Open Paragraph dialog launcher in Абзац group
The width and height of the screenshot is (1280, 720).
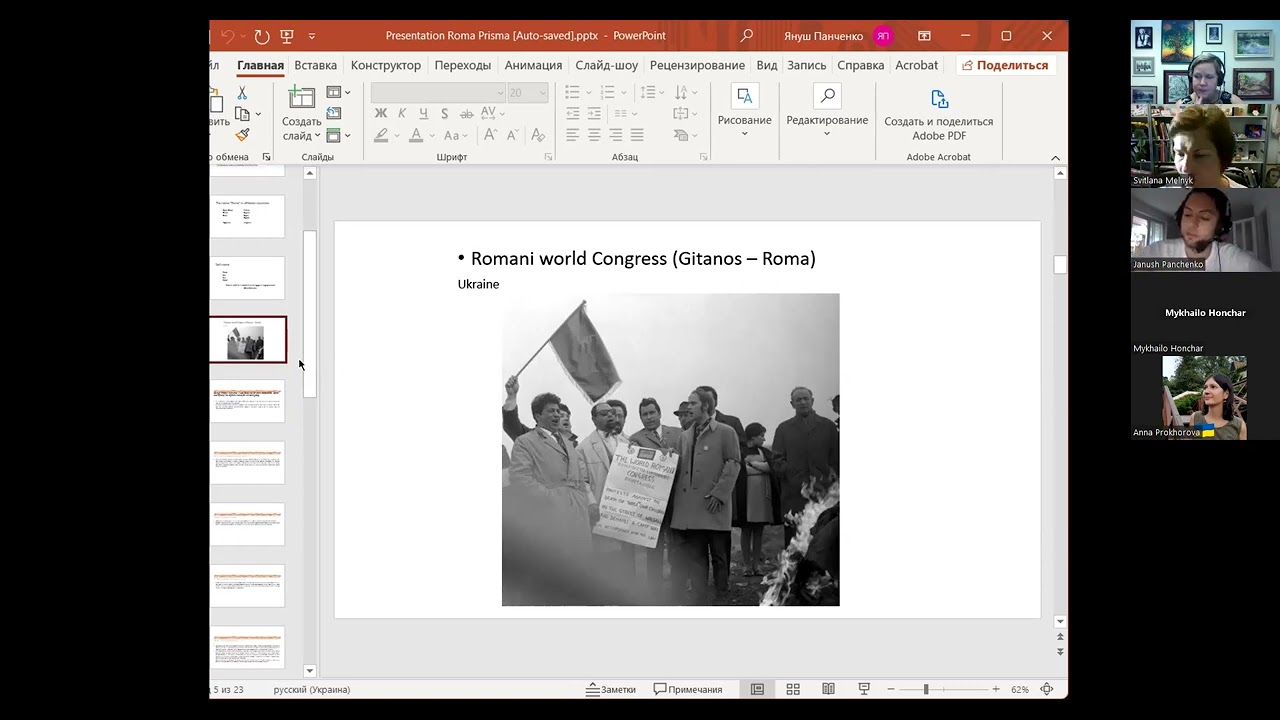704,157
